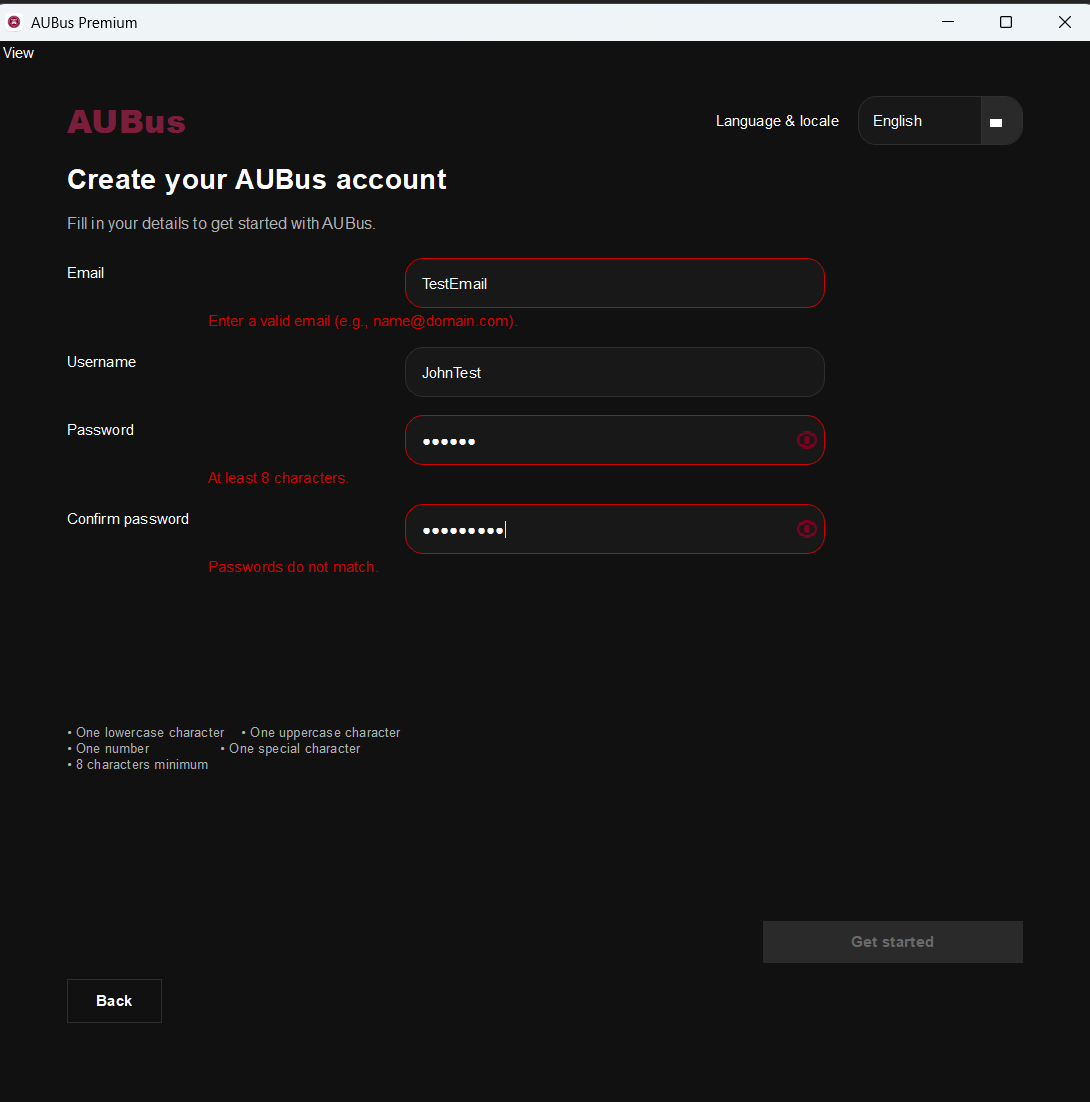Click the 'At least 8 characters.' error text
Viewport: 1090px width, 1102px height.
pos(278,478)
